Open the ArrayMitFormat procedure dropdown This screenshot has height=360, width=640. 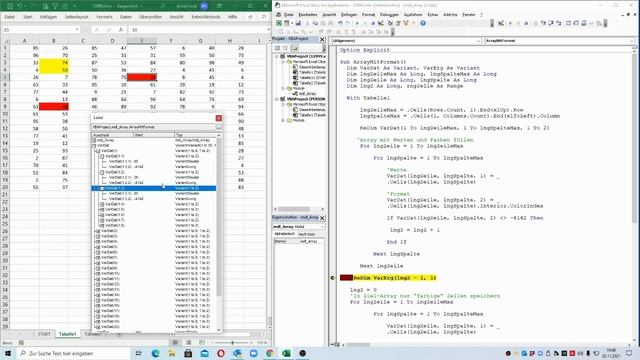click(x=631, y=41)
